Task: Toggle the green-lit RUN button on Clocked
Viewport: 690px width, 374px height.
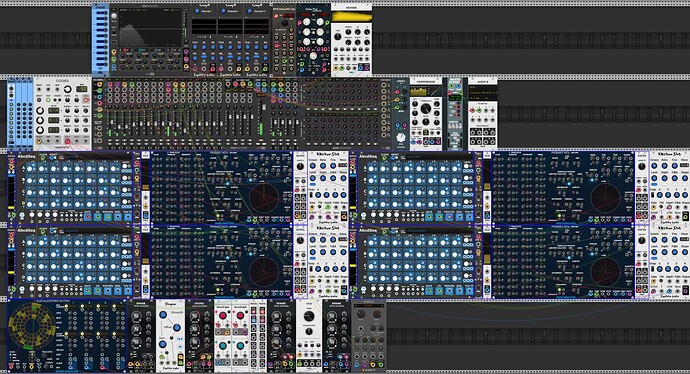Action: point(48,100)
